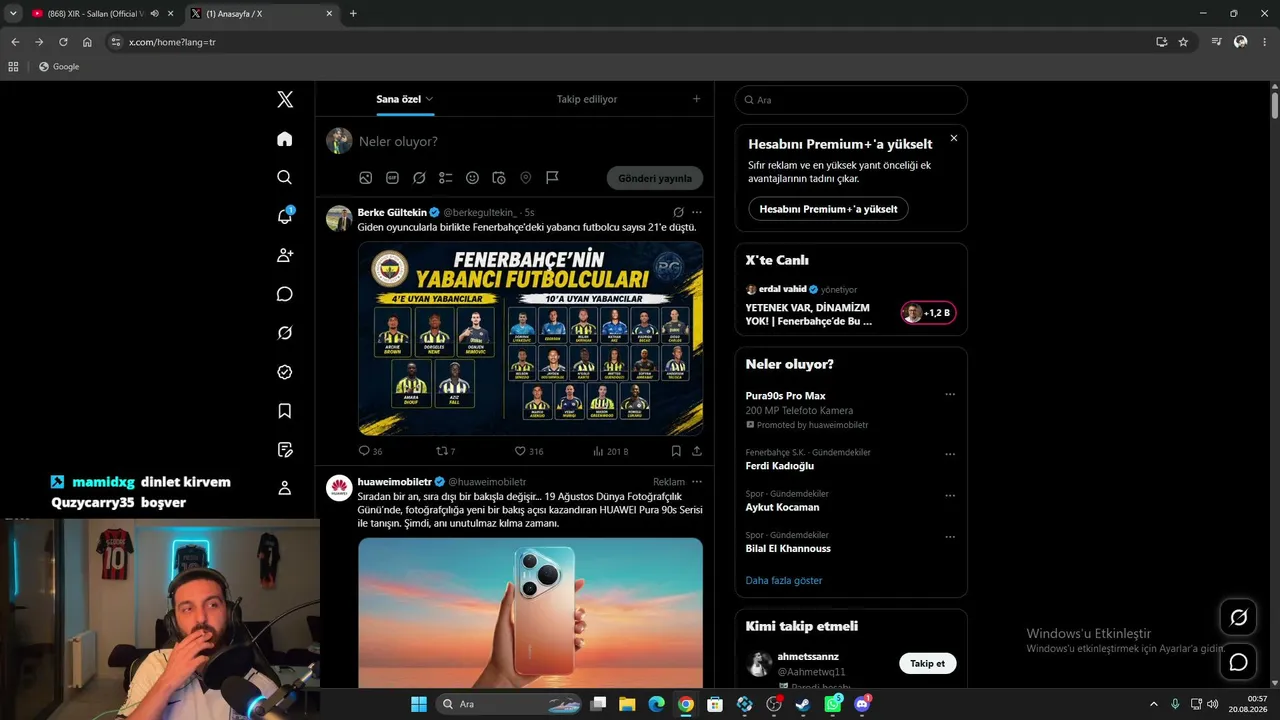Open Grok from the left sidebar
This screenshot has height=720, width=1280.
point(285,333)
